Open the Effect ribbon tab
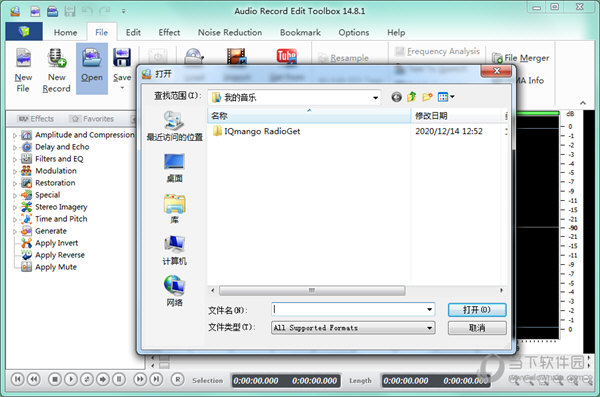 click(169, 33)
